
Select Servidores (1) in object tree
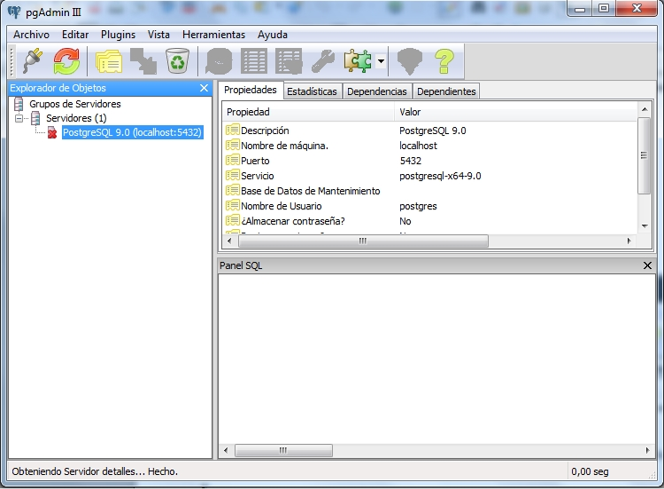coord(76,118)
